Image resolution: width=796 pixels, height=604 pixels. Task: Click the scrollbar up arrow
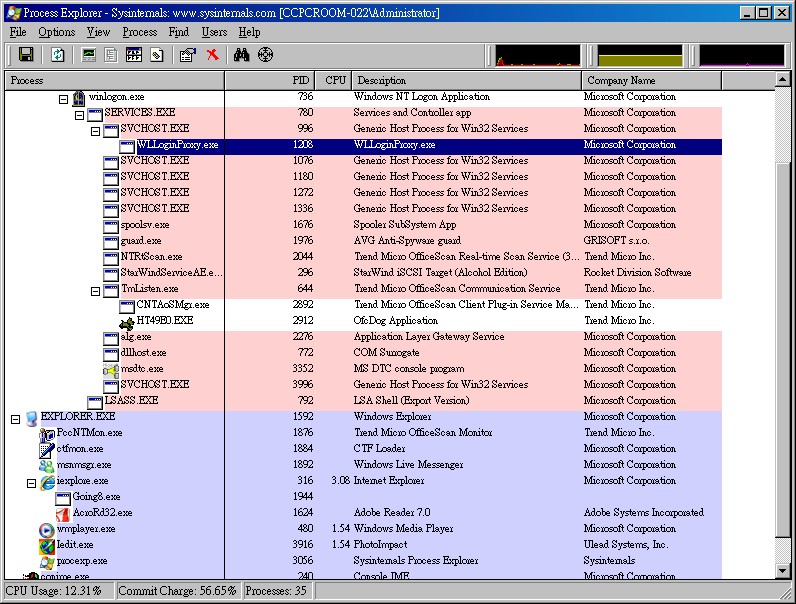782,79
